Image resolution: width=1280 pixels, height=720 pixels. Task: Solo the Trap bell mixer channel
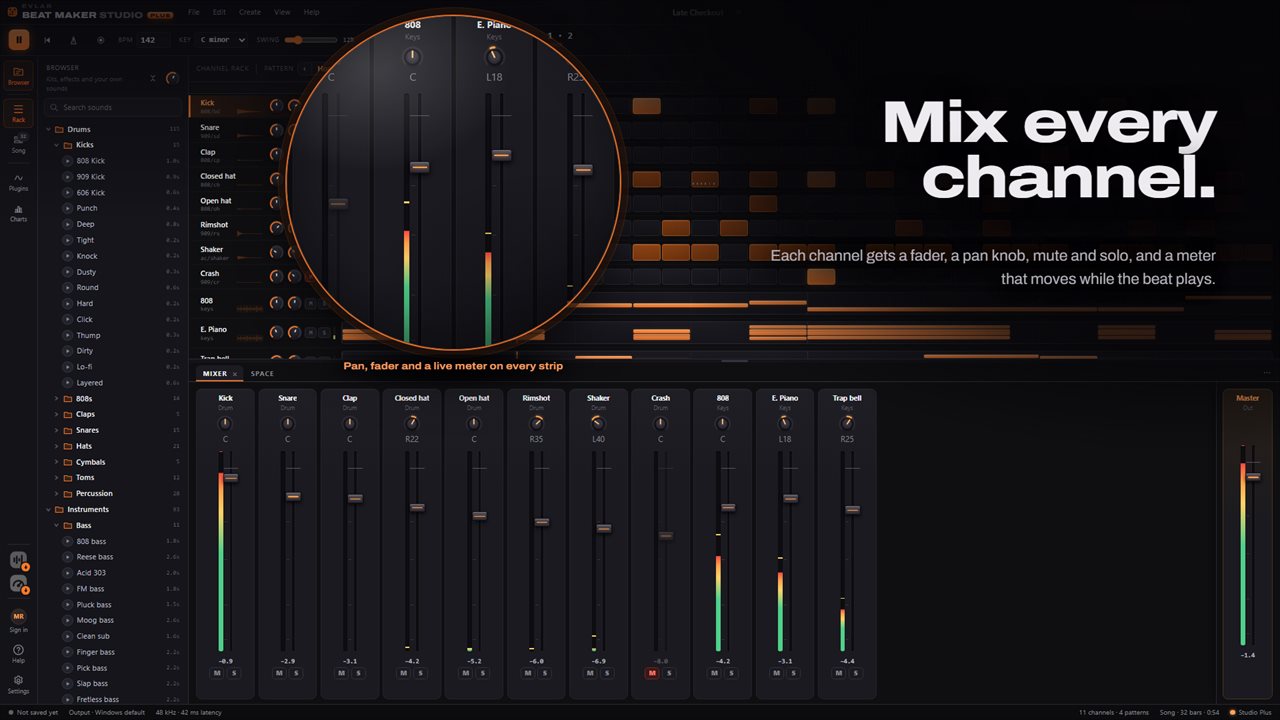855,673
